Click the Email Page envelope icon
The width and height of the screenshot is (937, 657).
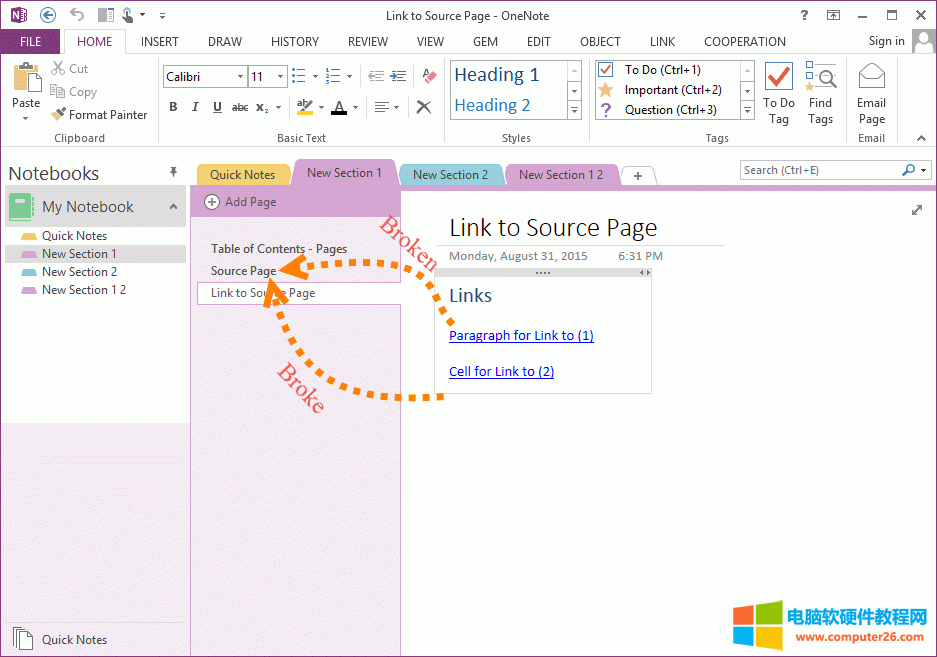(871, 77)
